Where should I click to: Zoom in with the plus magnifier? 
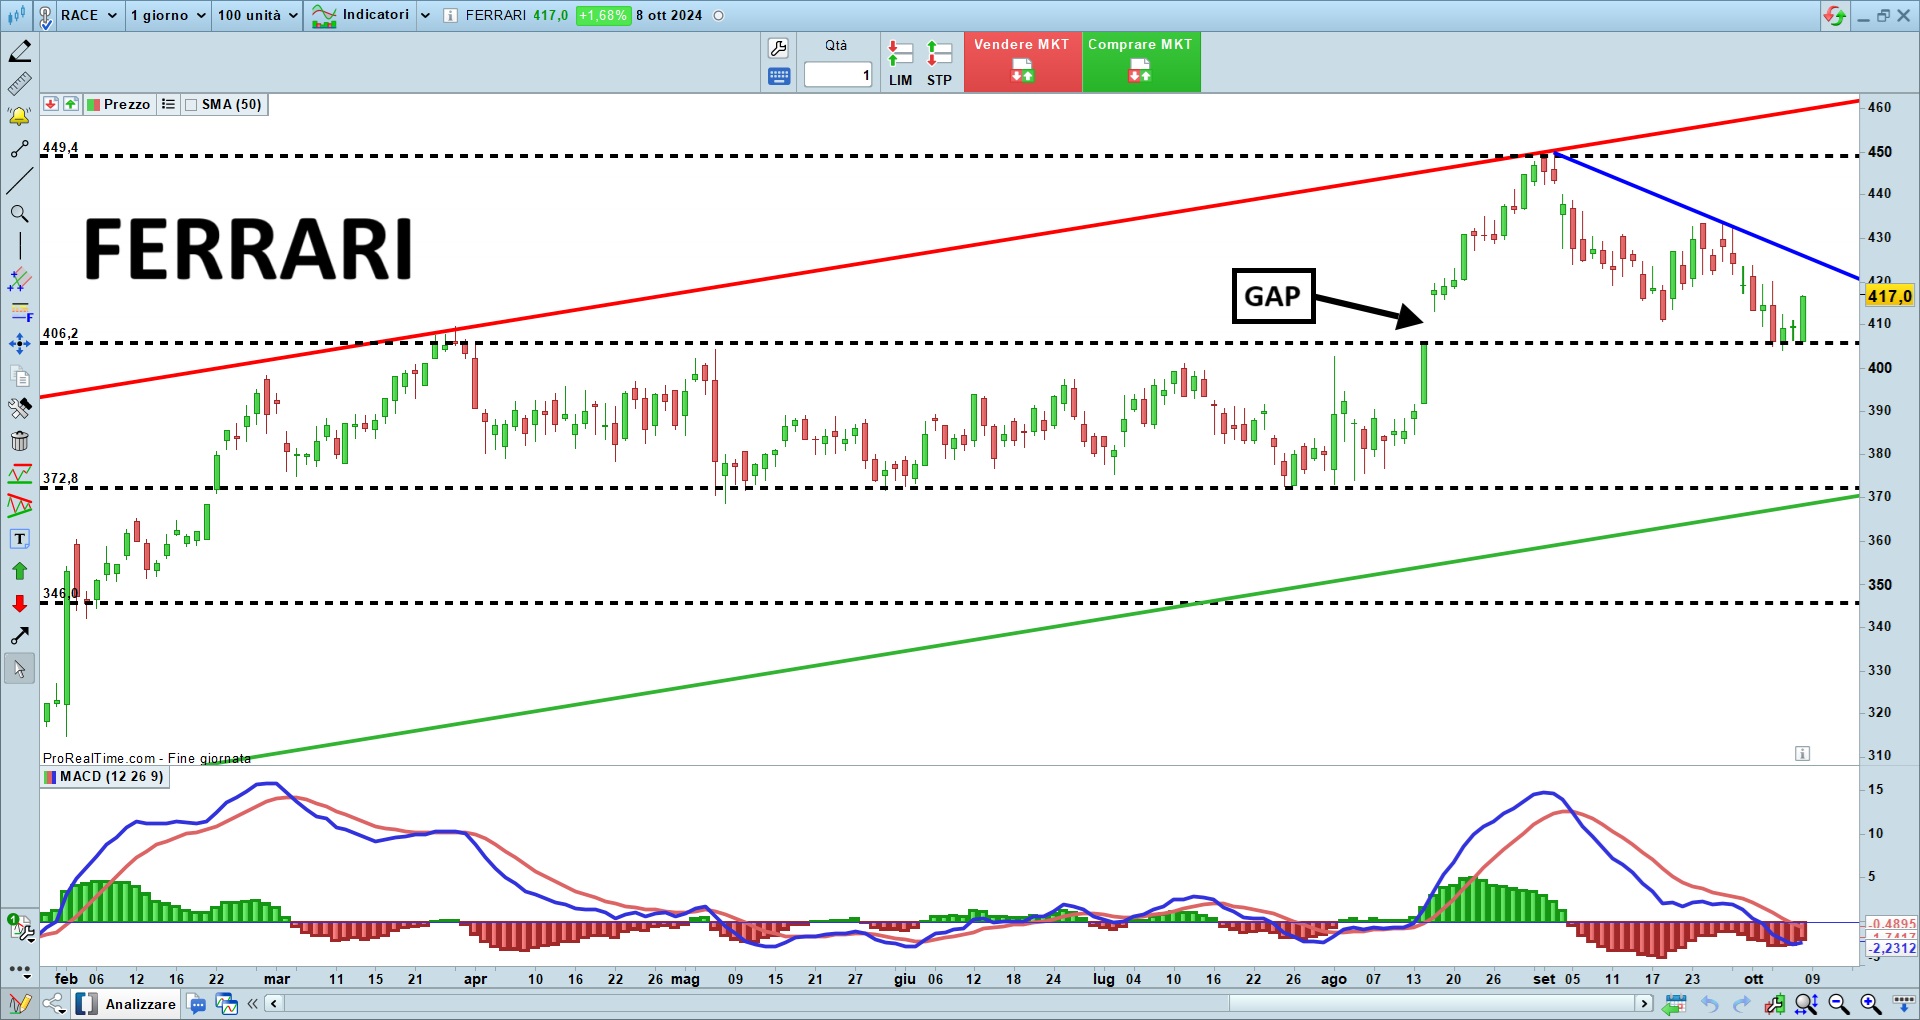pyautogui.click(x=1870, y=1003)
